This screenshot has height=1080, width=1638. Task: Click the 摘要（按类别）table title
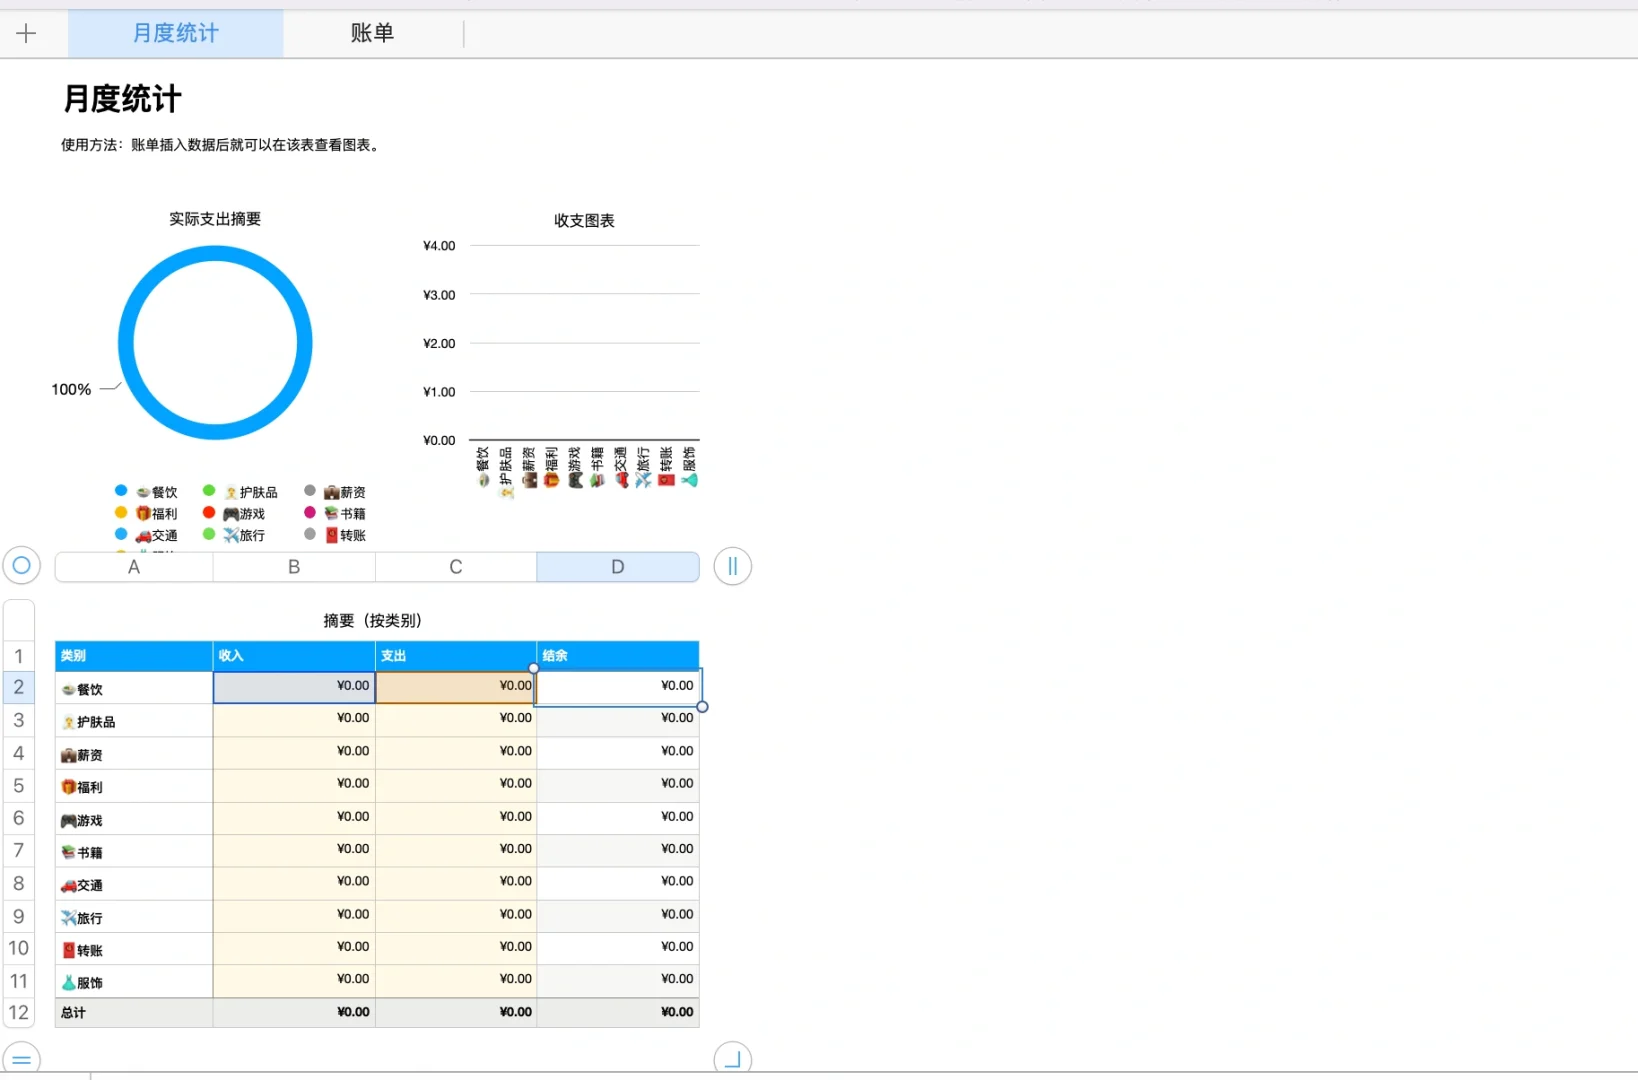coord(372,620)
